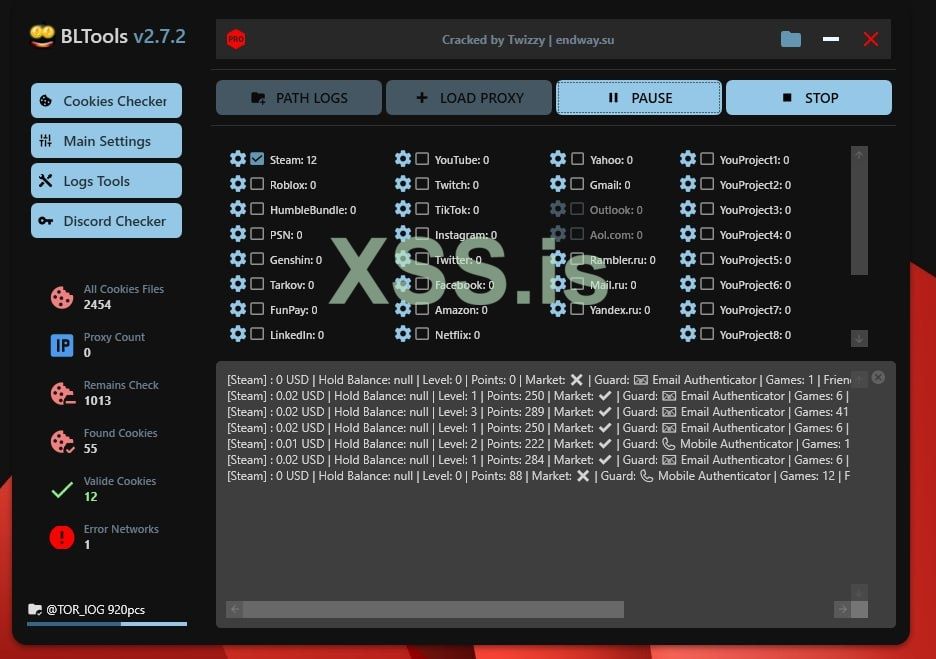Viewport: 936px width, 659px height.
Task: Open the Netflix settings gear icon
Action: pyautogui.click(x=403, y=334)
